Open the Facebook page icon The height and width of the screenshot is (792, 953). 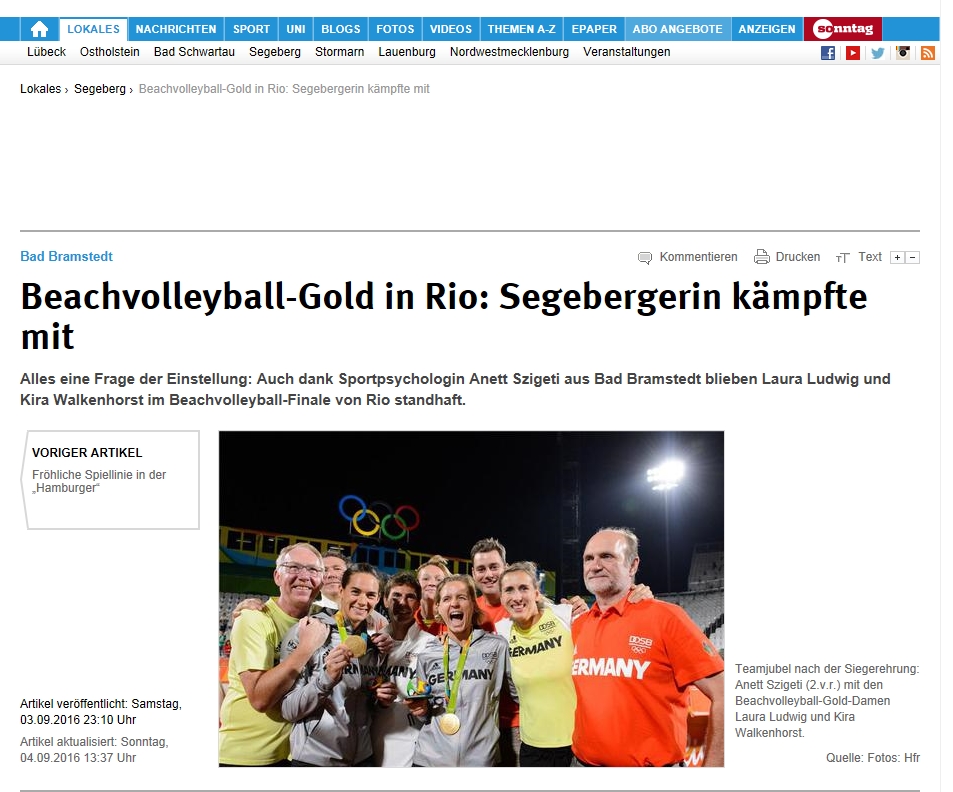[827, 53]
